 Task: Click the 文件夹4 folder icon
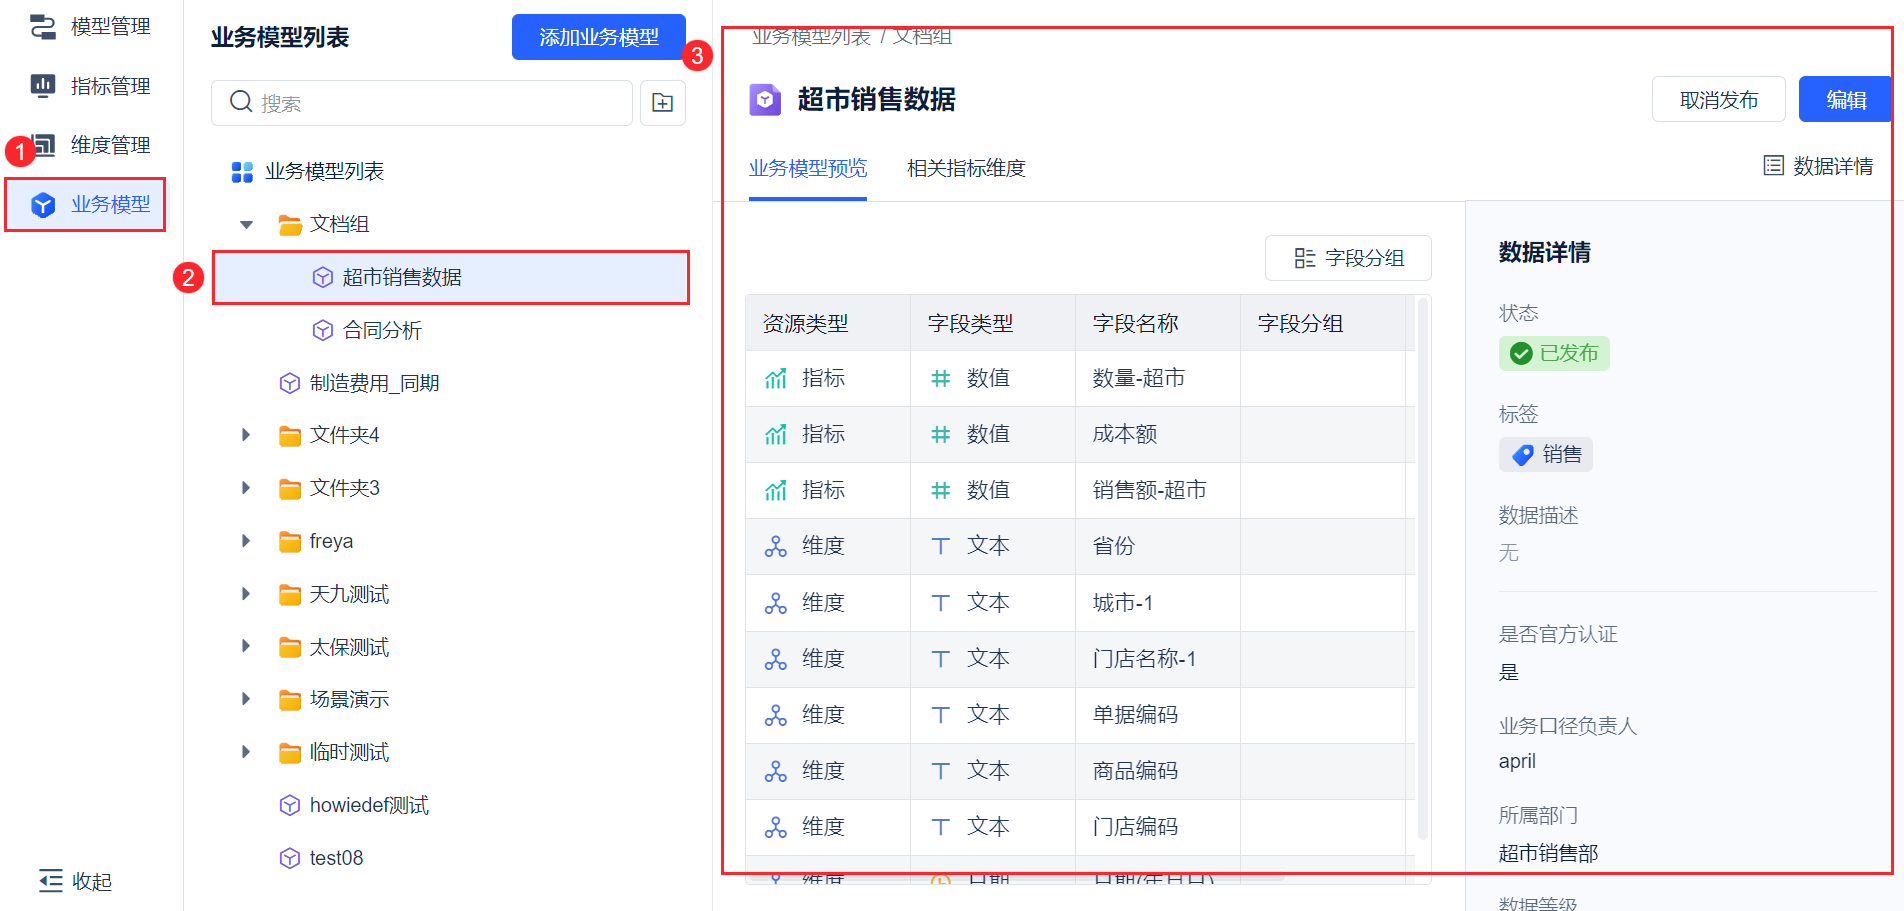[290, 436]
